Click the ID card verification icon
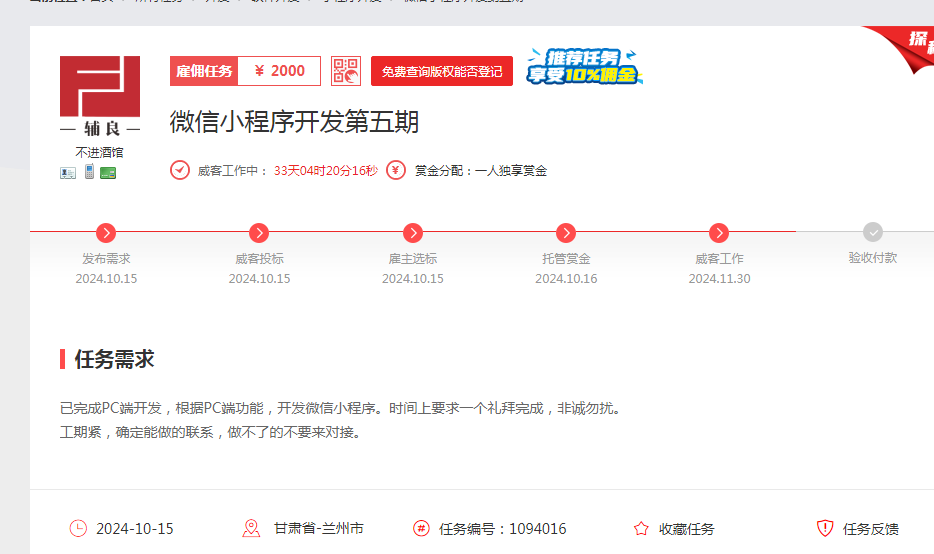Viewport: 934px width, 554px height. tap(68, 173)
